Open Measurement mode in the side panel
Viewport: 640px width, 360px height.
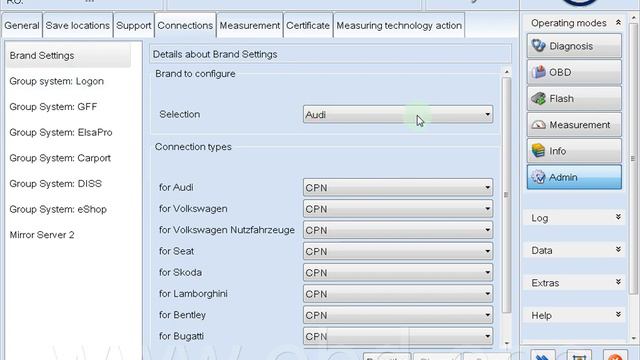point(574,125)
